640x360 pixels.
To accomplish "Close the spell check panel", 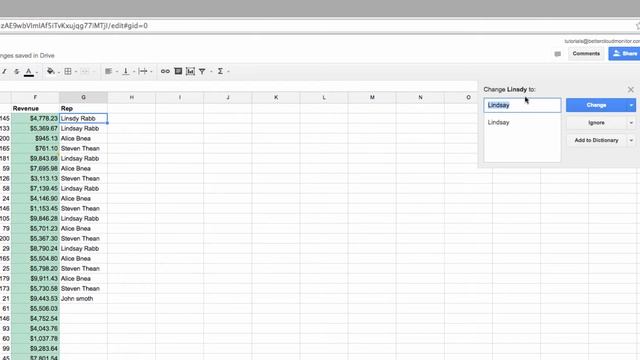I will (631, 89).
